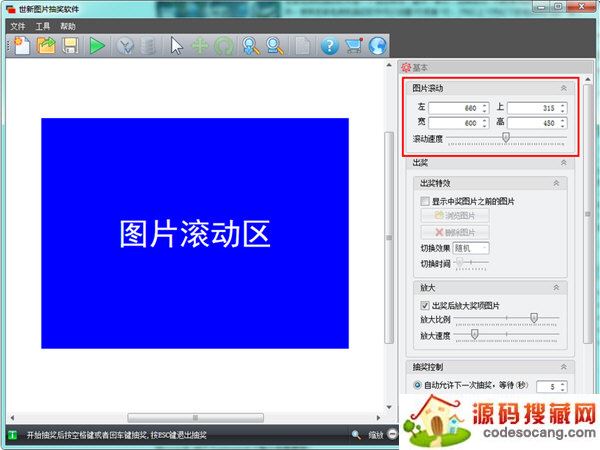
Task: Collapse the 出奖特效 subsection
Action: 556,183
